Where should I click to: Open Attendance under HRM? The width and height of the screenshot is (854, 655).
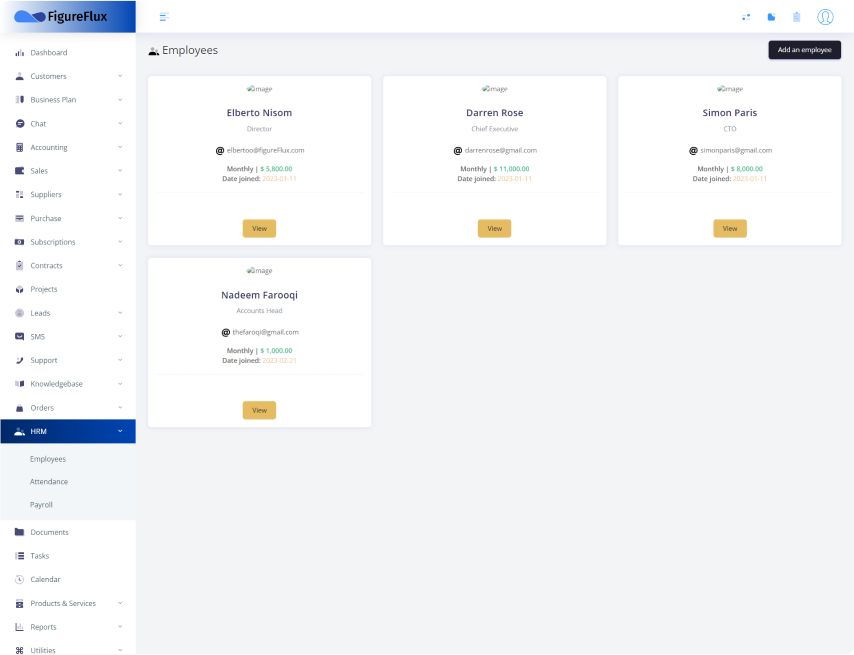(x=49, y=482)
